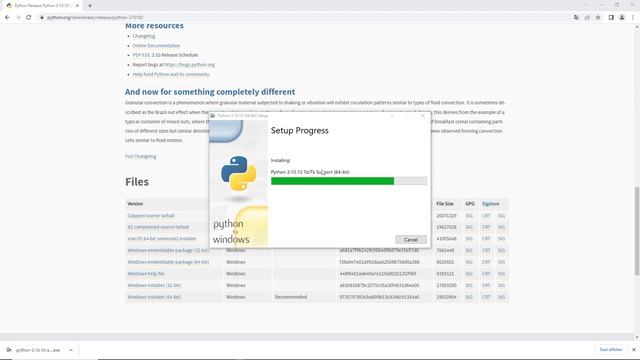The image size is (640, 360).
Task: Click the green setup progress bar
Action: click(349, 181)
